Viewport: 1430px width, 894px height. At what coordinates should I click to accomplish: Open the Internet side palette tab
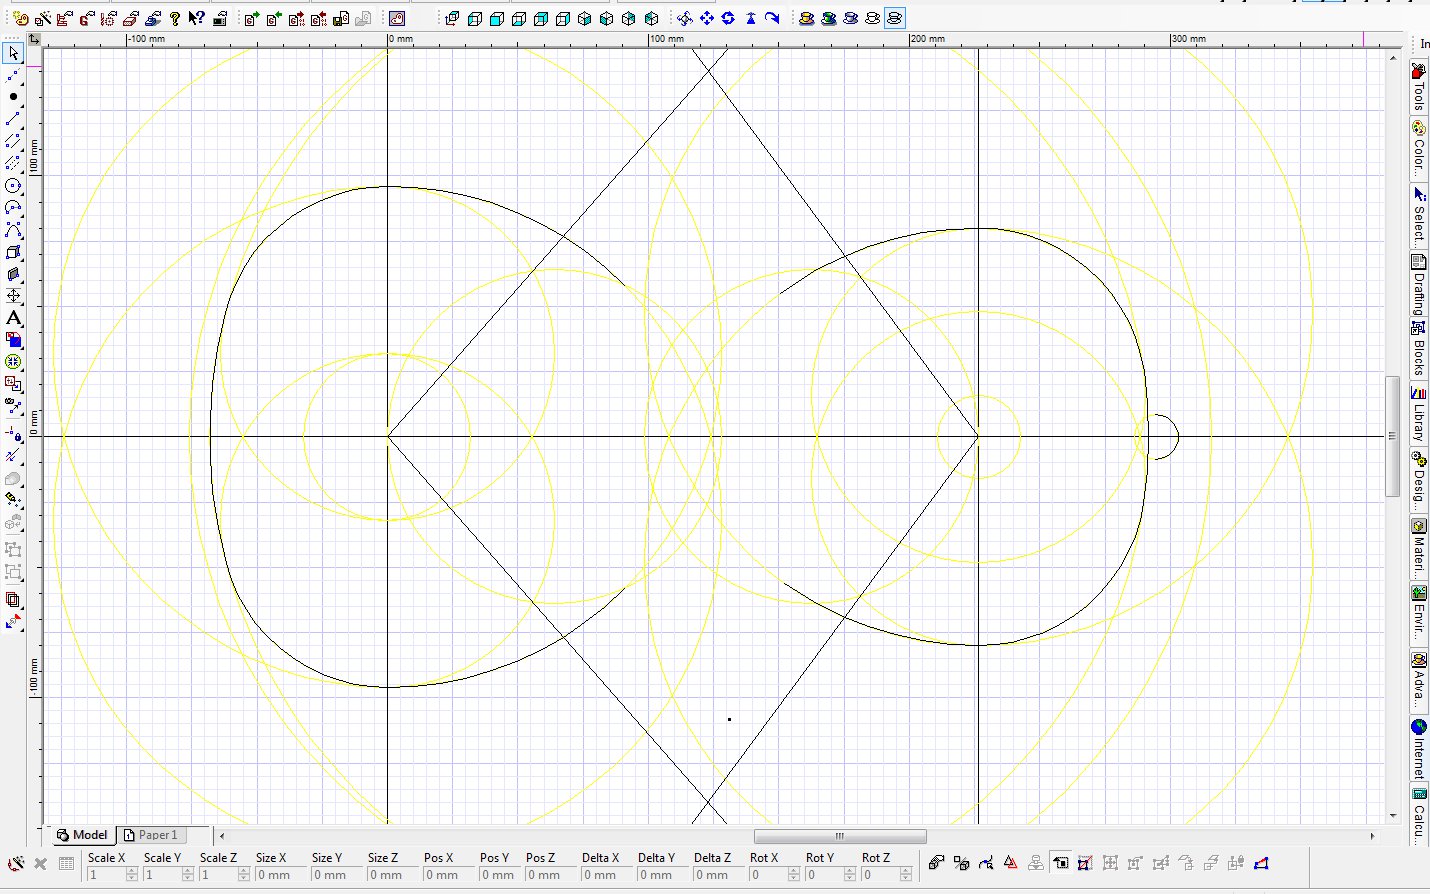coord(1419,749)
